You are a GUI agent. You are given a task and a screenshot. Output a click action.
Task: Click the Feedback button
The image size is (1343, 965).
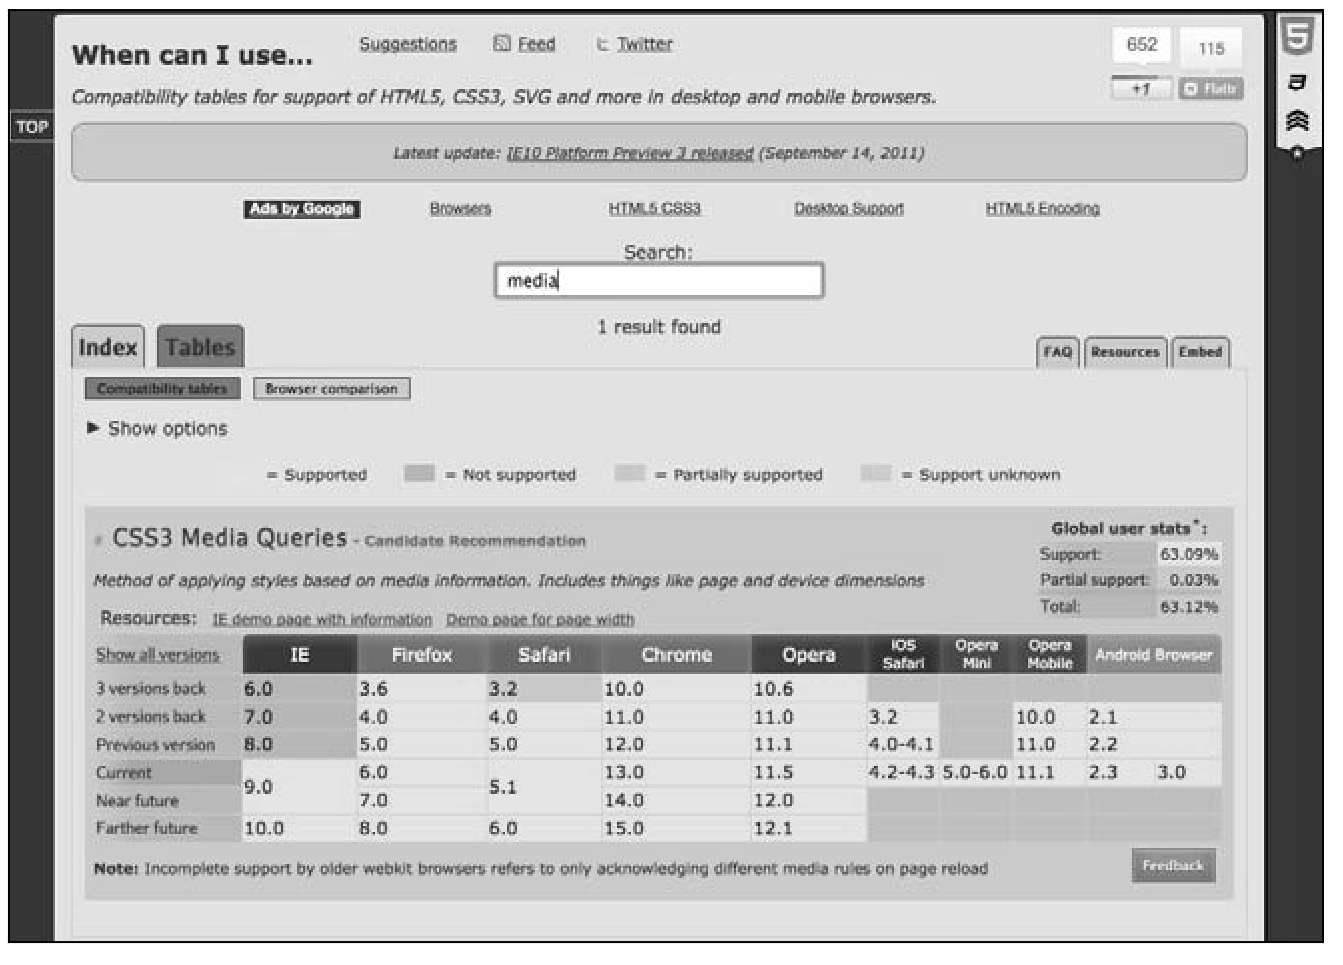1173,866
